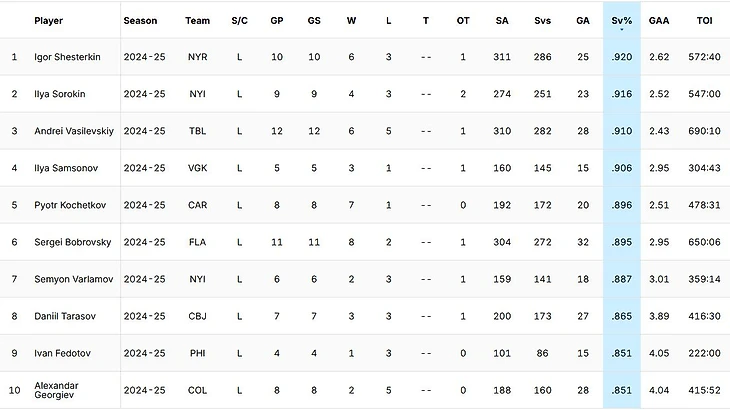Select the Season column header
The width and height of the screenshot is (730, 410).
point(140,20)
